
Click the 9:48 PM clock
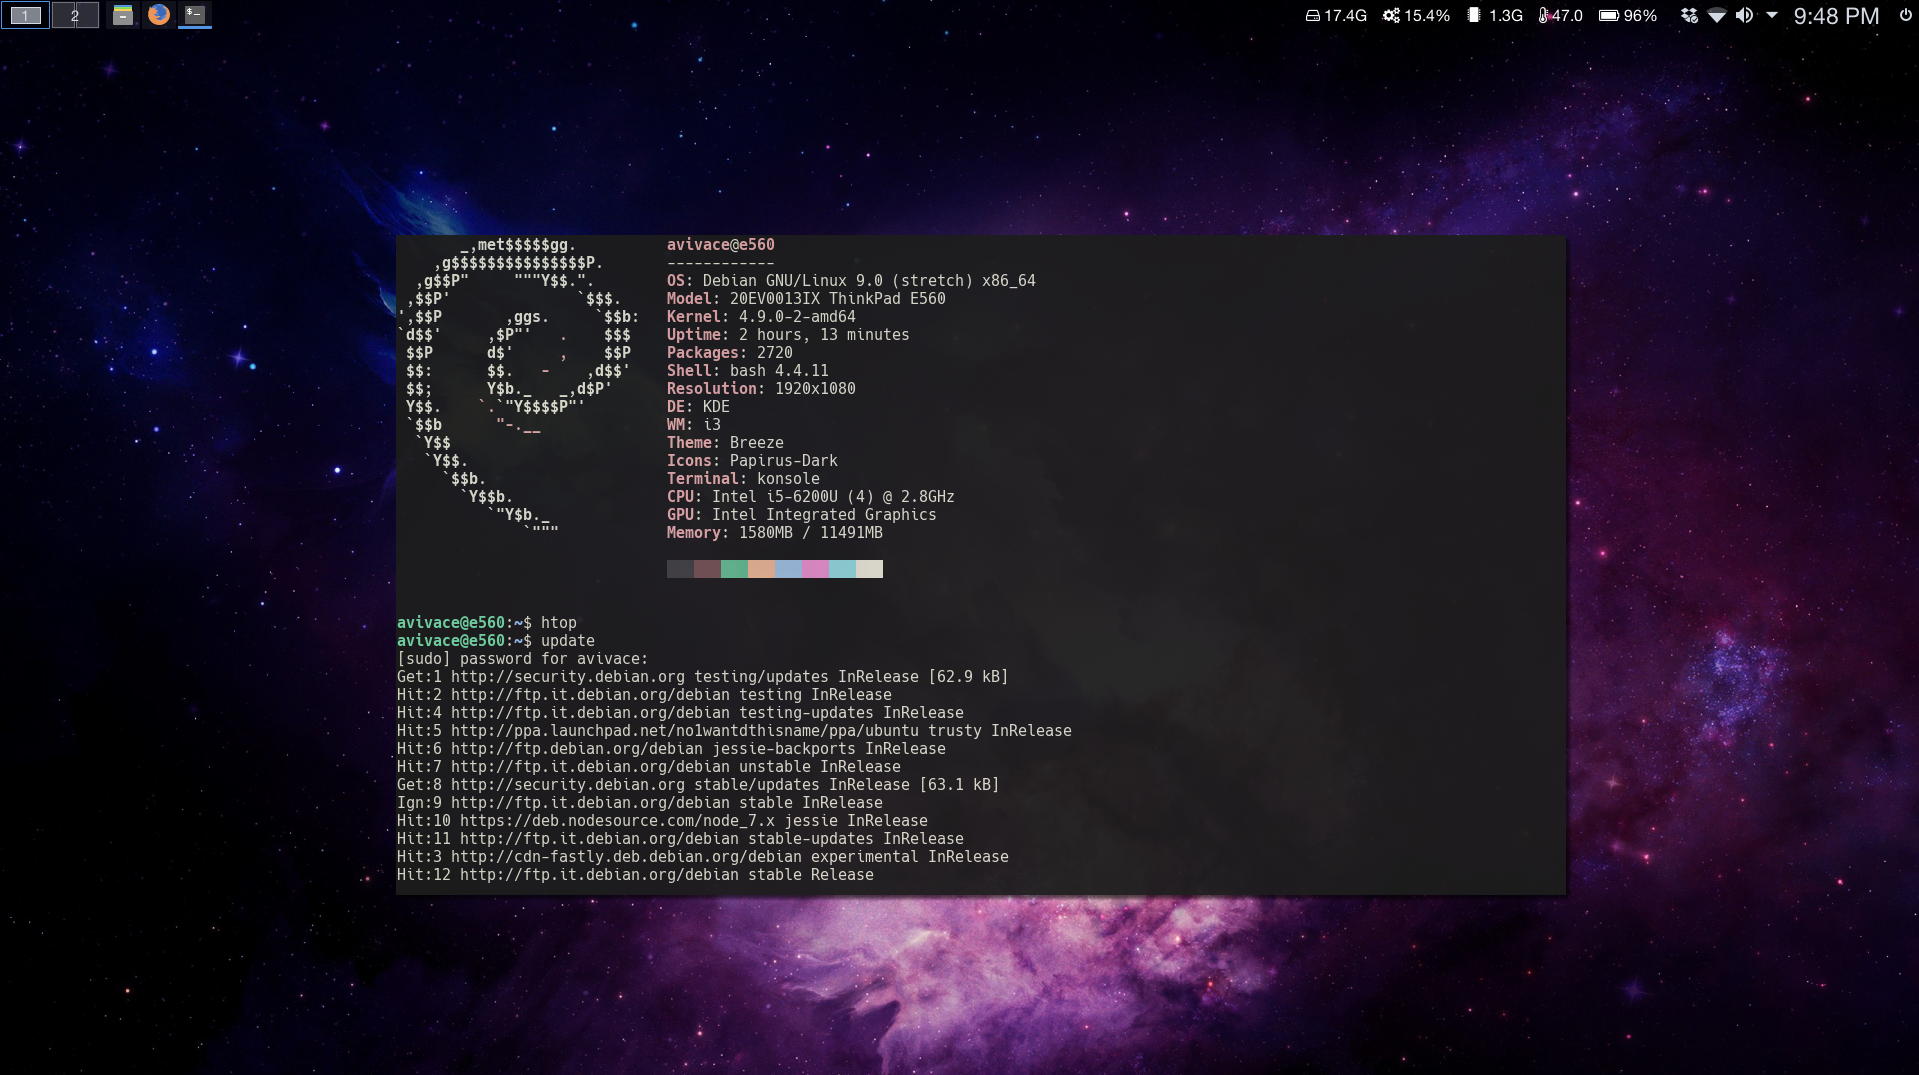tap(1836, 16)
